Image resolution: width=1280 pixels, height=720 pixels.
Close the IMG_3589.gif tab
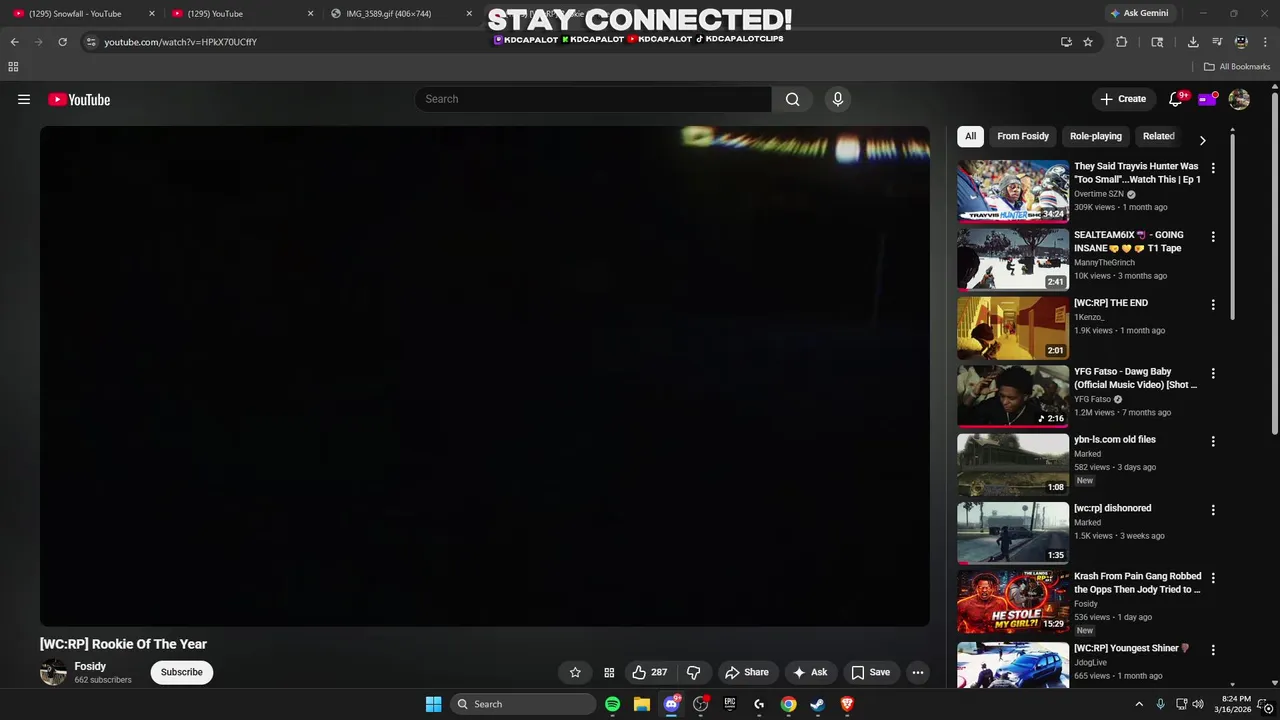[469, 14]
